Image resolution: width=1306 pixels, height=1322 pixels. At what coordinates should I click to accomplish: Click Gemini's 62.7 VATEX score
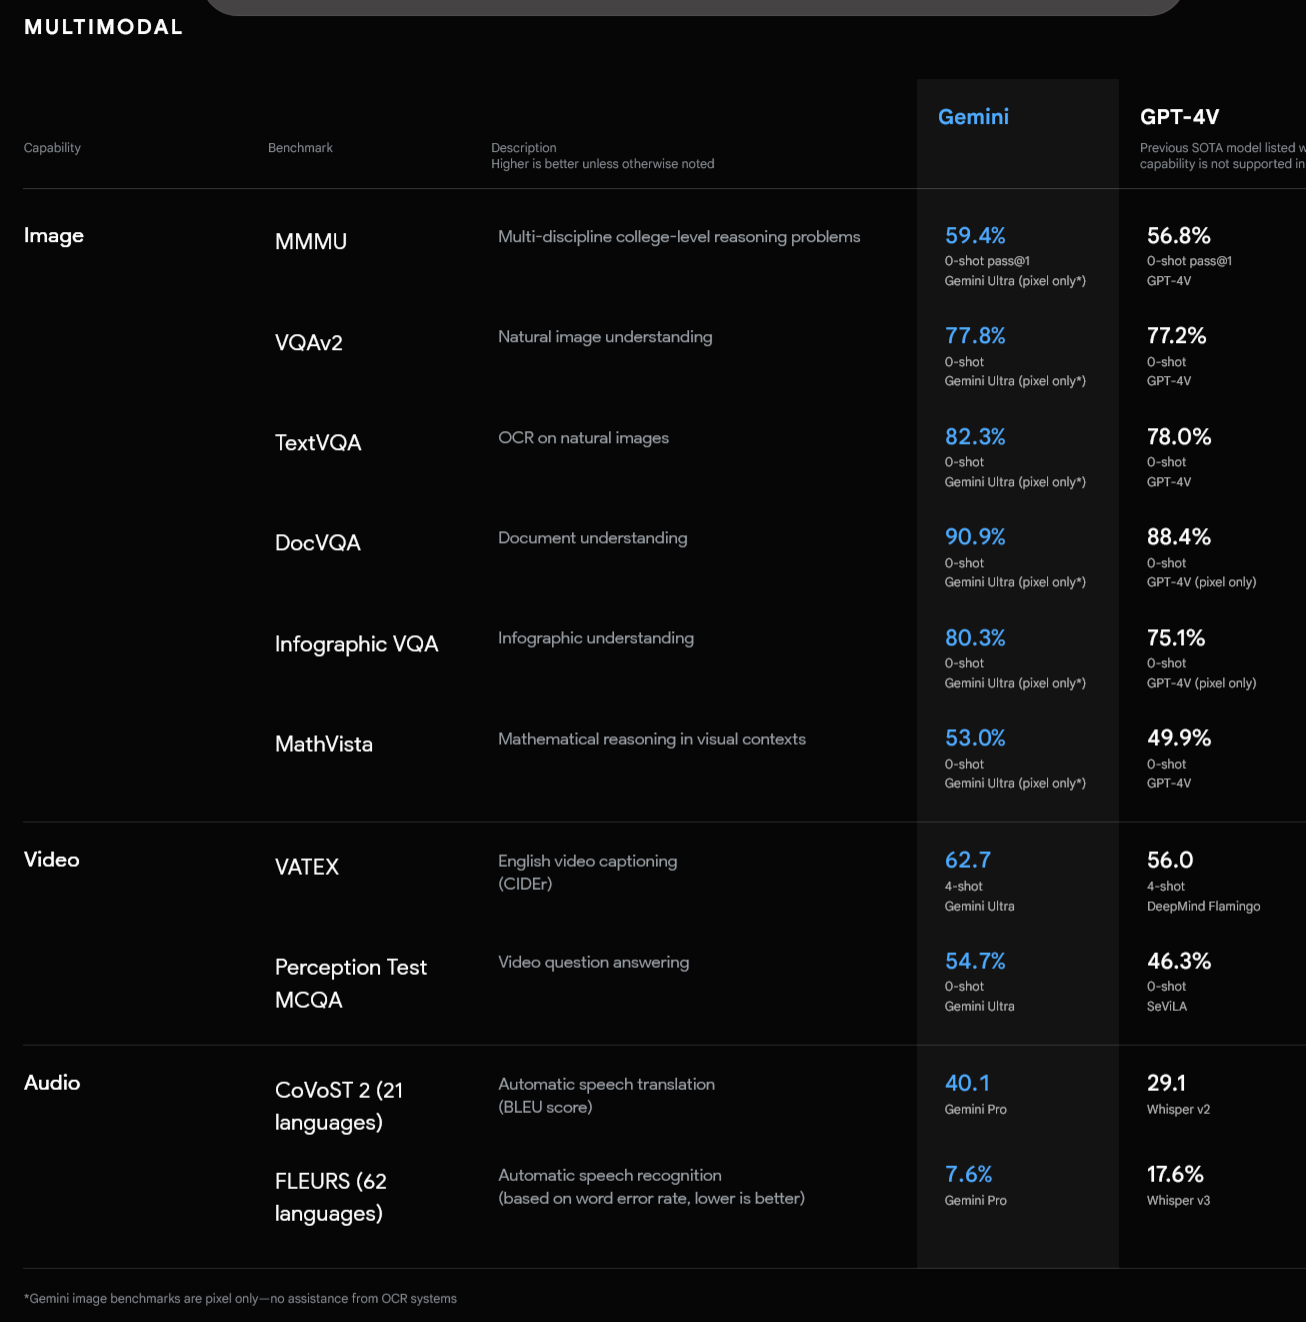click(968, 860)
